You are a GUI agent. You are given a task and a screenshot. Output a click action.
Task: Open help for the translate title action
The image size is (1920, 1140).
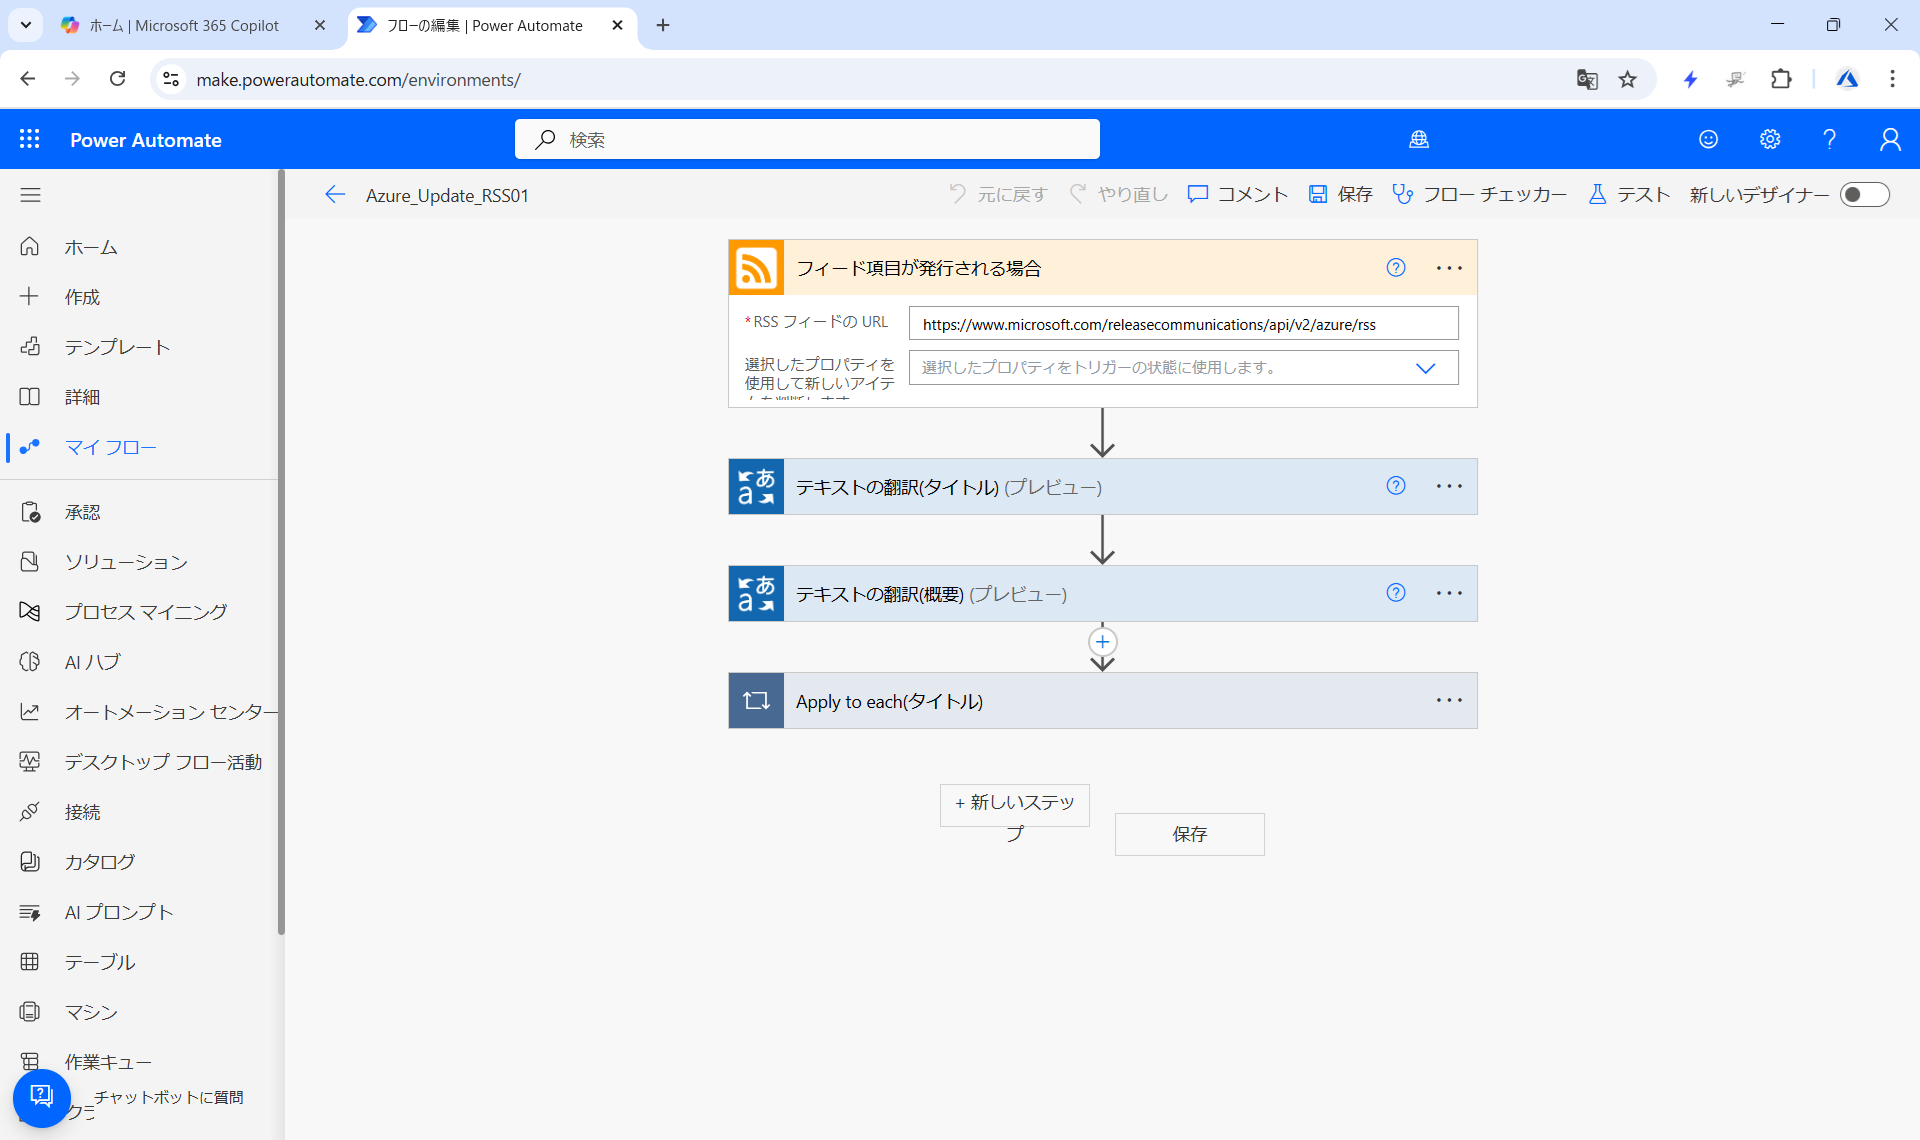pyautogui.click(x=1396, y=486)
